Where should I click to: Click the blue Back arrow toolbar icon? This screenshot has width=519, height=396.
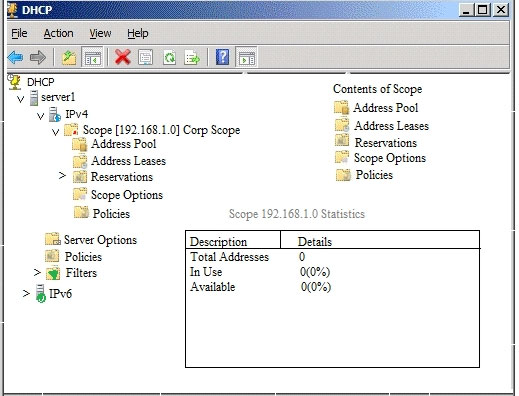[x=15, y=57]
